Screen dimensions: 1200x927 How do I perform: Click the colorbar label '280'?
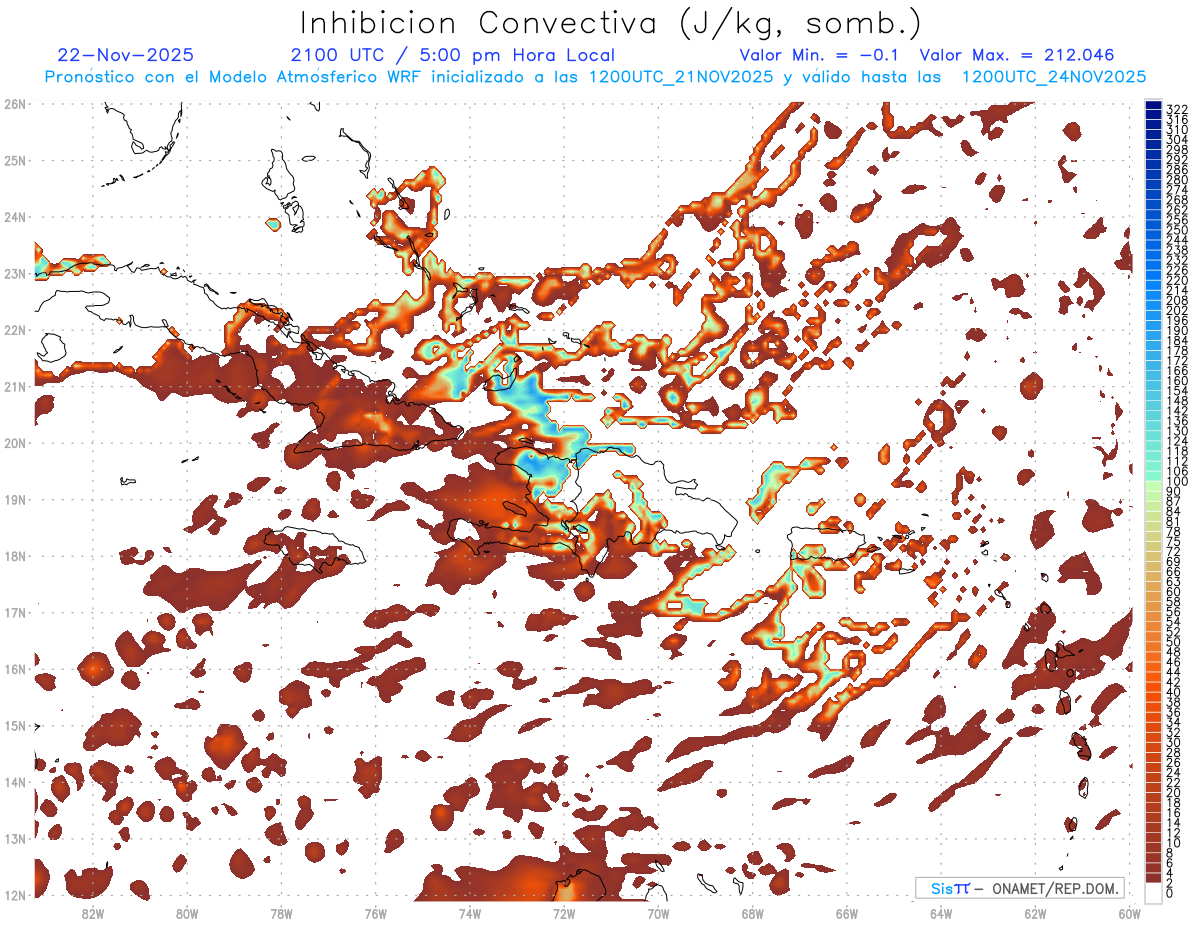[x=1177, y=178]
